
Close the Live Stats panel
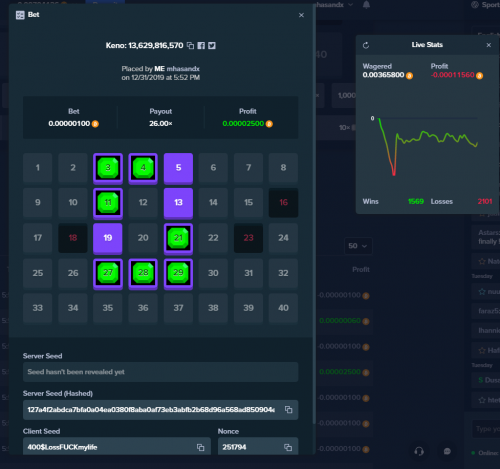[489, 45]
